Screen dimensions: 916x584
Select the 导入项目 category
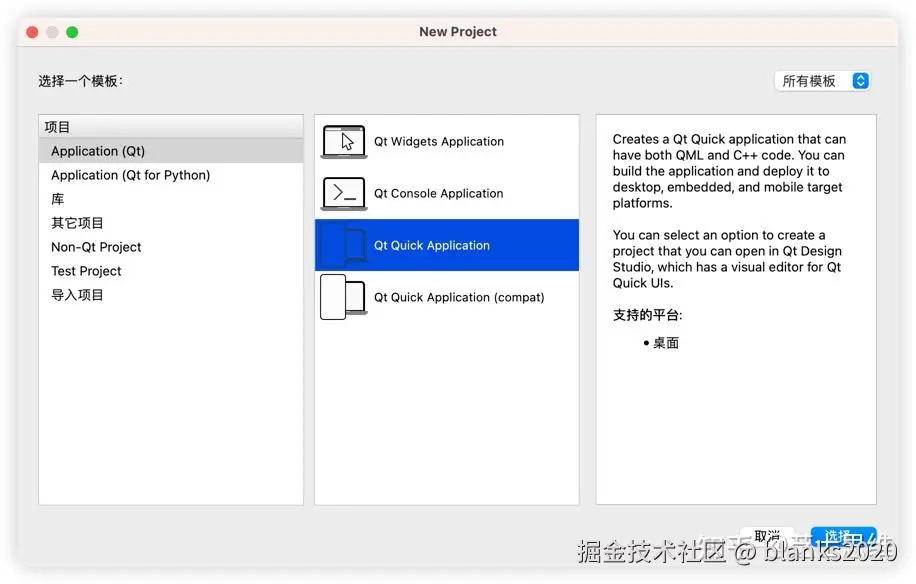coord(171,295)
